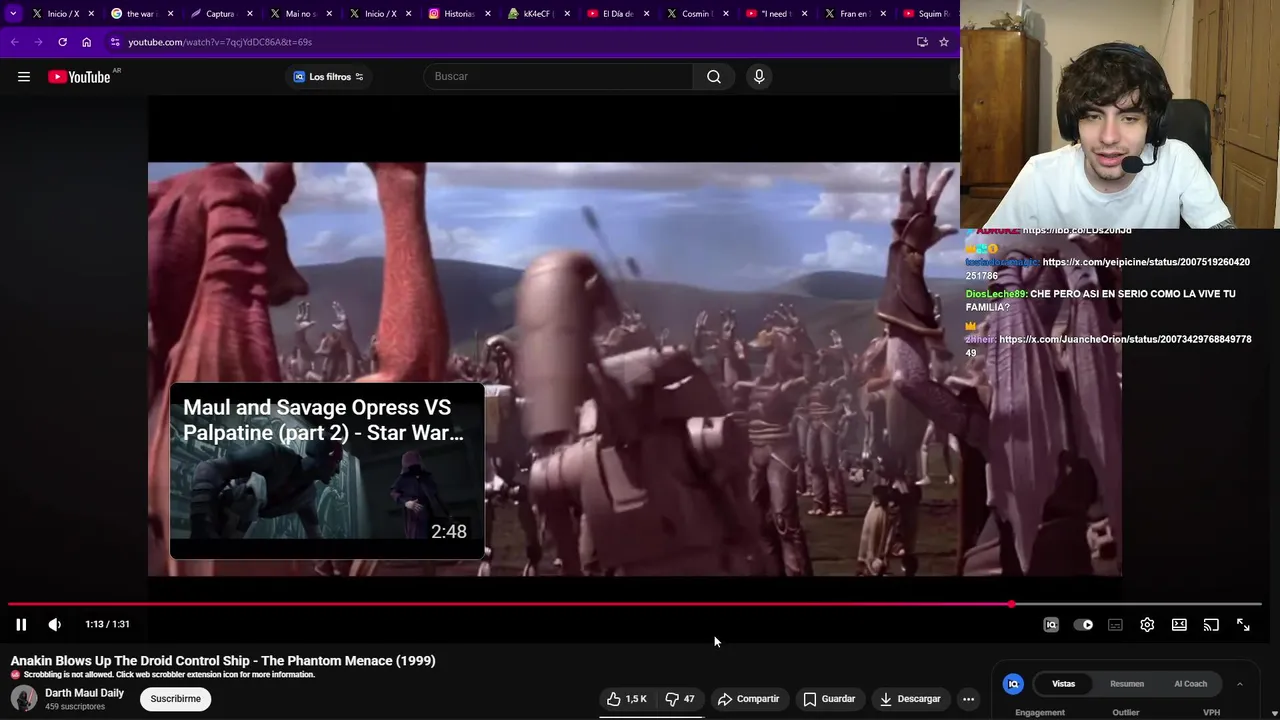Viewport: 1280px width, 720px height.
Task: Click the search magnifier button
Action: point(714,77)
